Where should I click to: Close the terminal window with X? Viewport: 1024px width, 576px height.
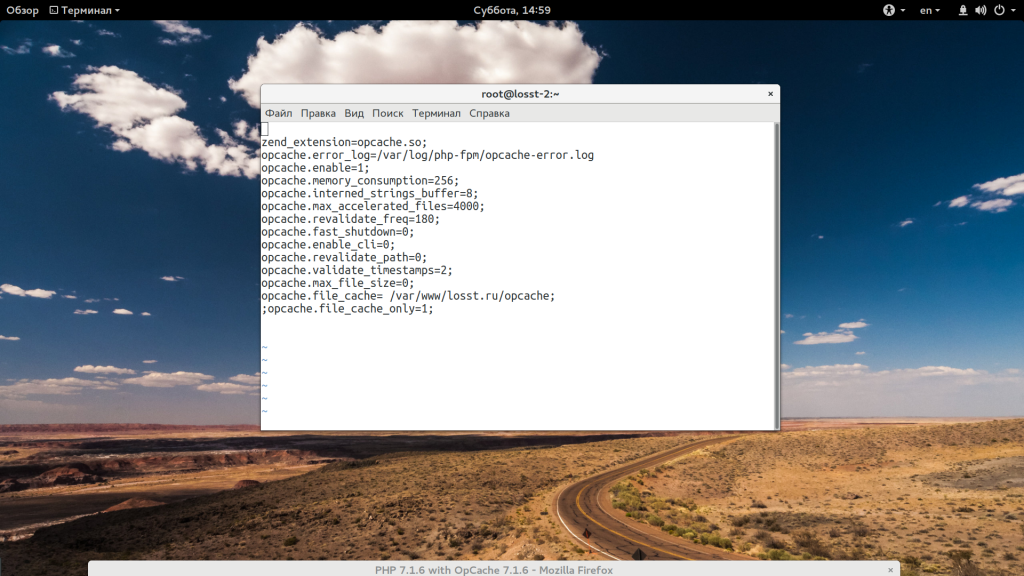771,94
